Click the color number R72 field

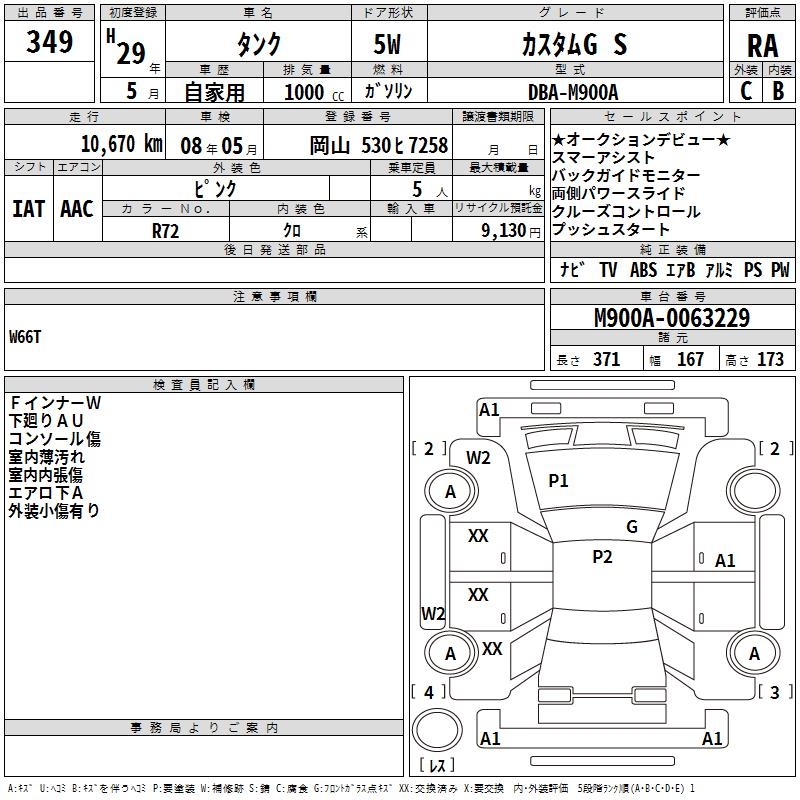pyautogui.click(x=166, y=231)
